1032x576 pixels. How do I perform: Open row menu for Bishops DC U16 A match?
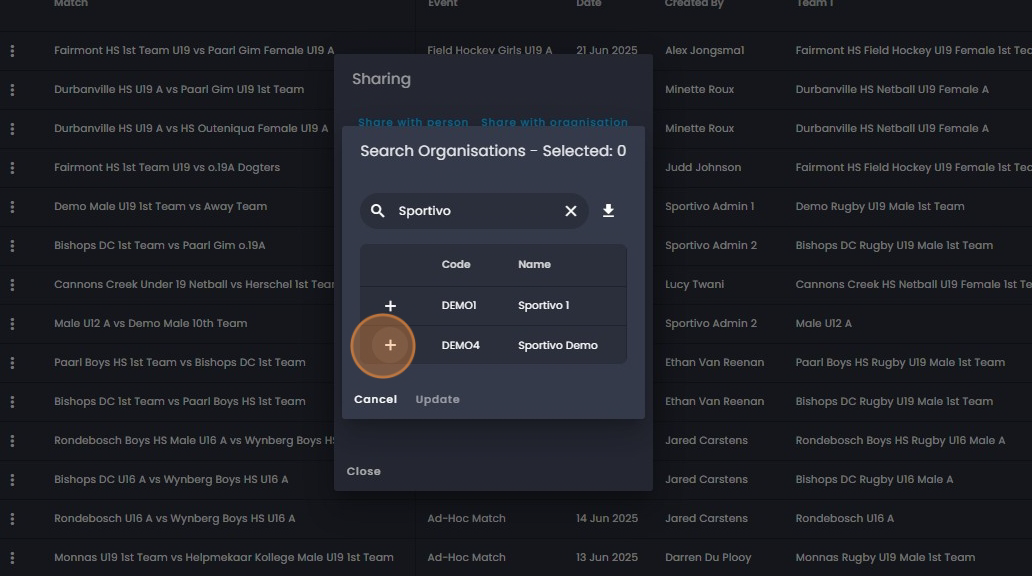click(x=12, y=479)
